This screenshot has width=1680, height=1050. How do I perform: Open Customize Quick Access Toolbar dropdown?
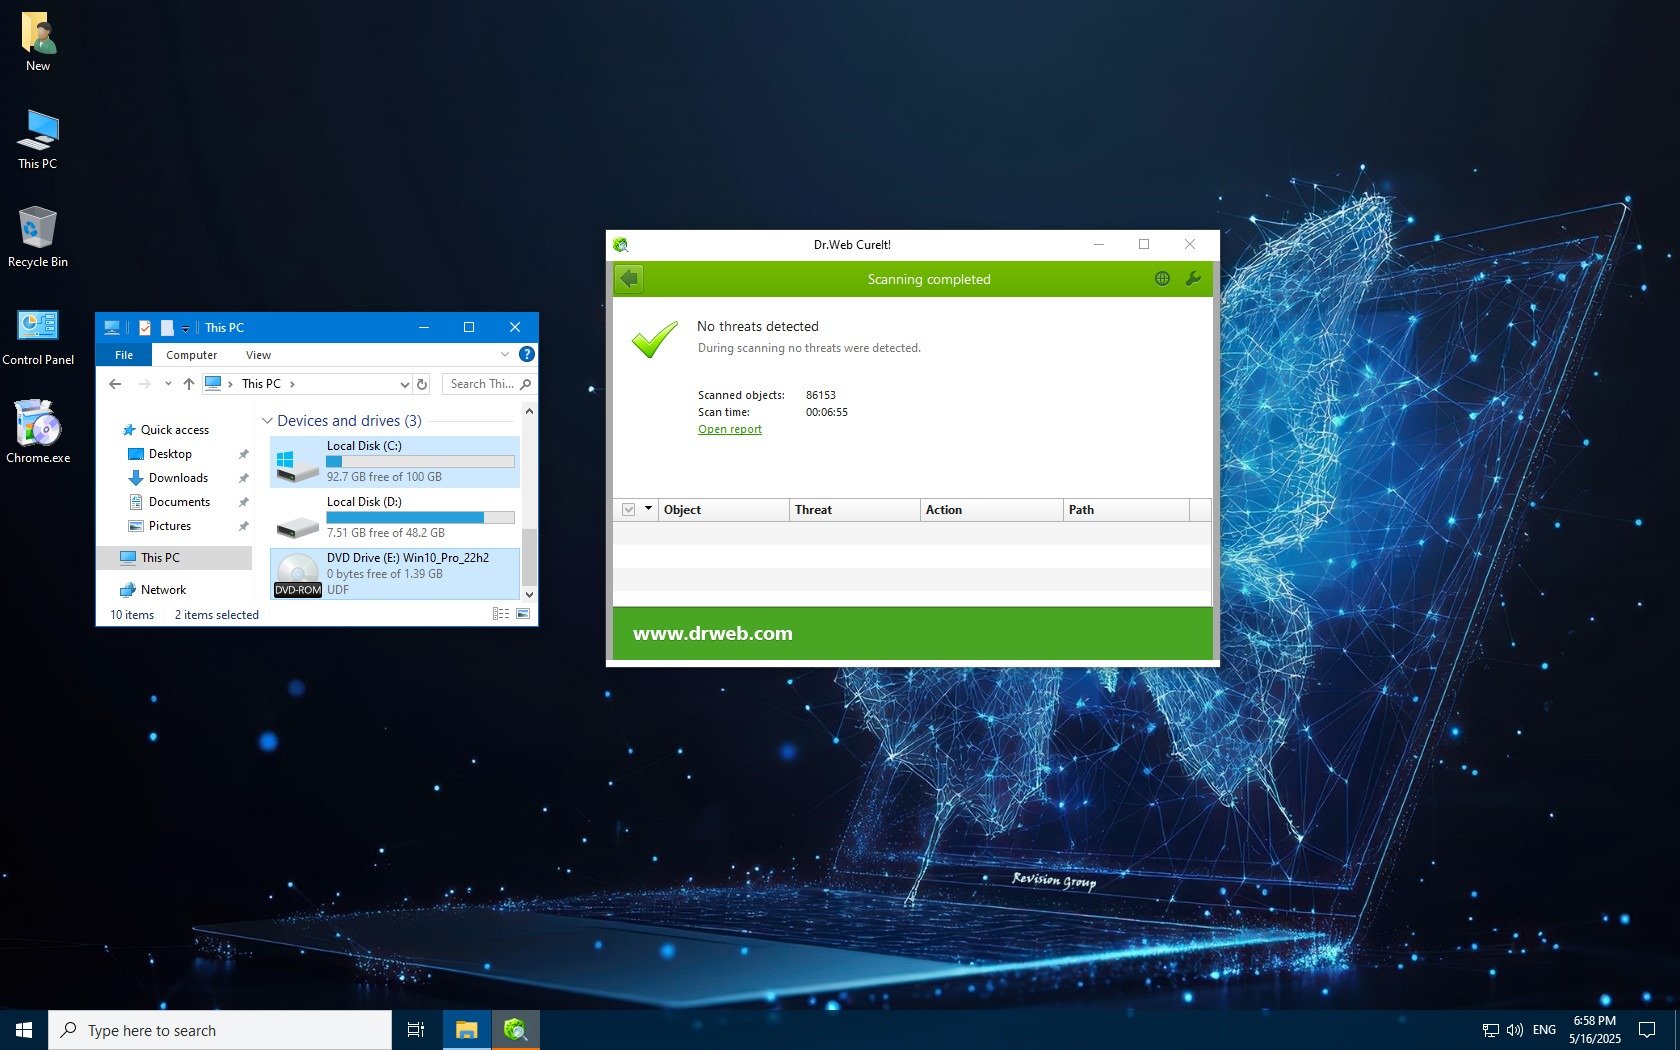(185, 328)
